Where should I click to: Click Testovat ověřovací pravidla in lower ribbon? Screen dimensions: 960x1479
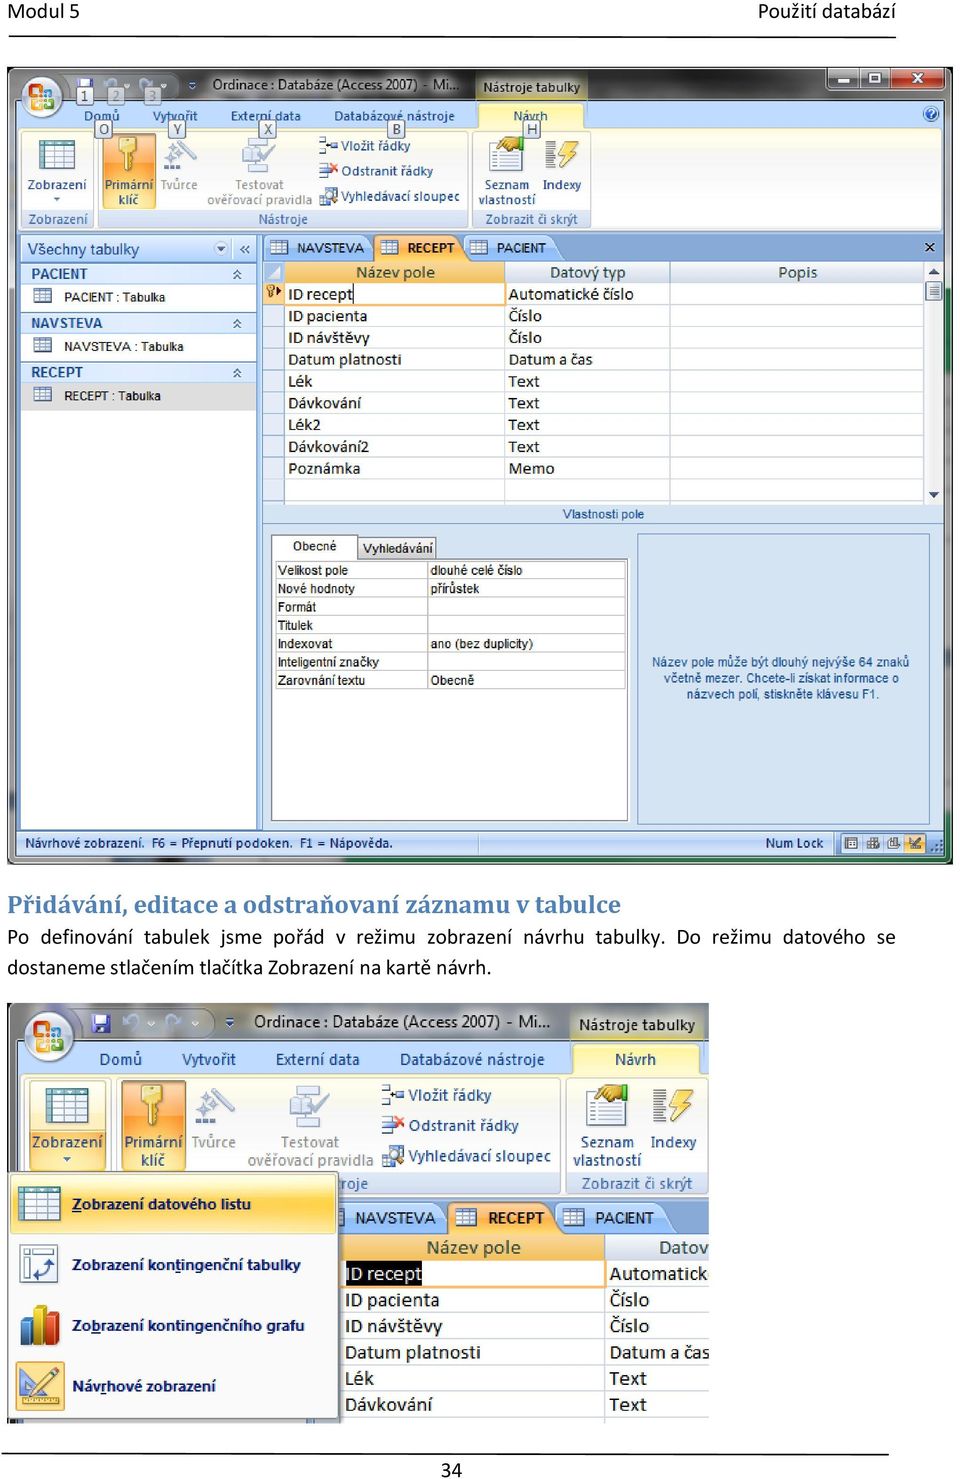pyautogui.click(x=310, y=1127)
